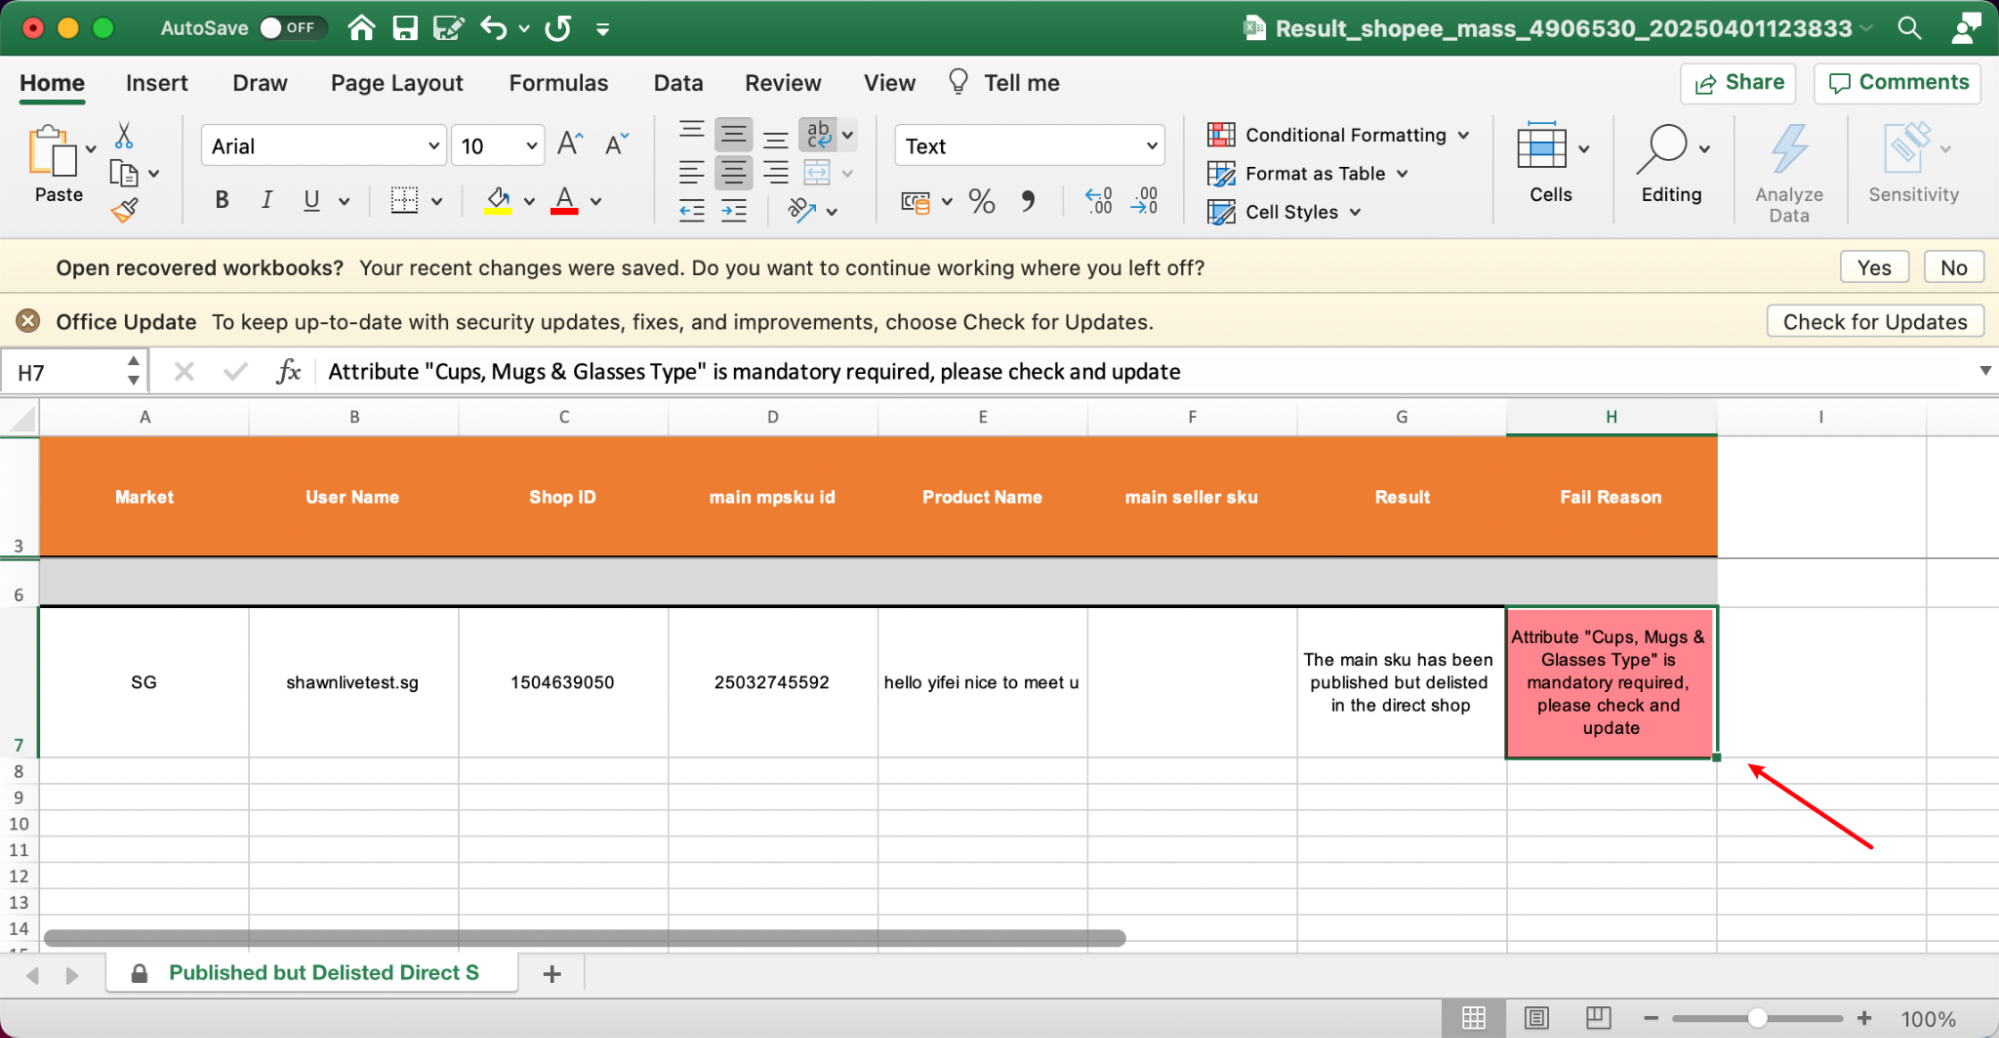Open the Formulas ribbon tab
The image size is (1999, 1038).
coord(558,83)
